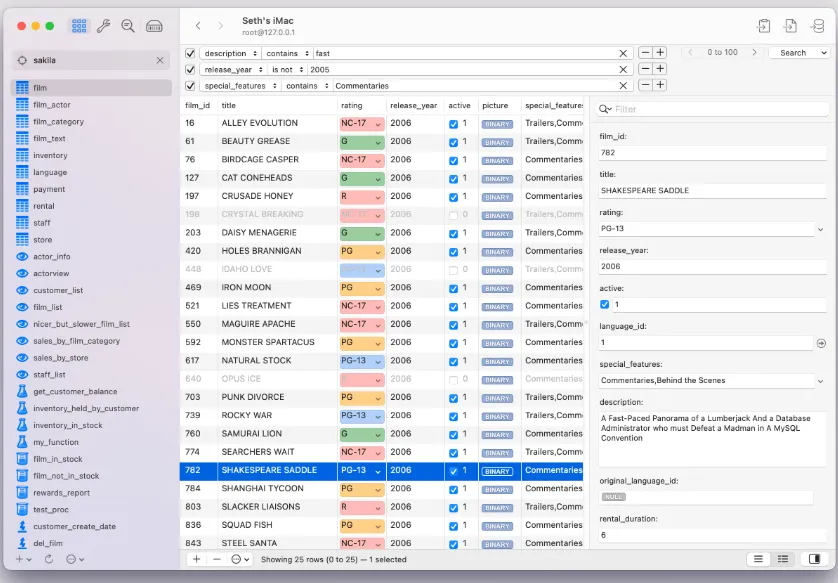
Task: Add a new row with the plus button
Action: pos(196,559)
